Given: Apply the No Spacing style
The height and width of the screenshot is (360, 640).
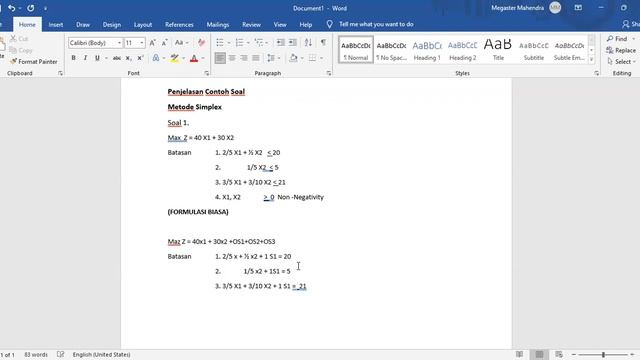Looking at the screenshot, I should tap(391, 50).
